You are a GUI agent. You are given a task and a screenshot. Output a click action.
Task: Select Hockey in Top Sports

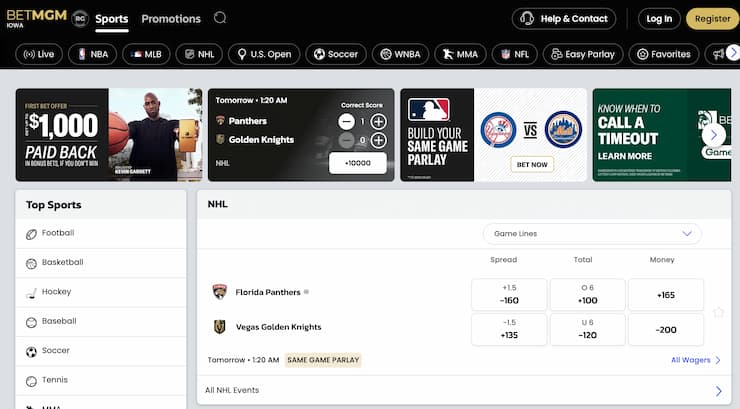101,292
